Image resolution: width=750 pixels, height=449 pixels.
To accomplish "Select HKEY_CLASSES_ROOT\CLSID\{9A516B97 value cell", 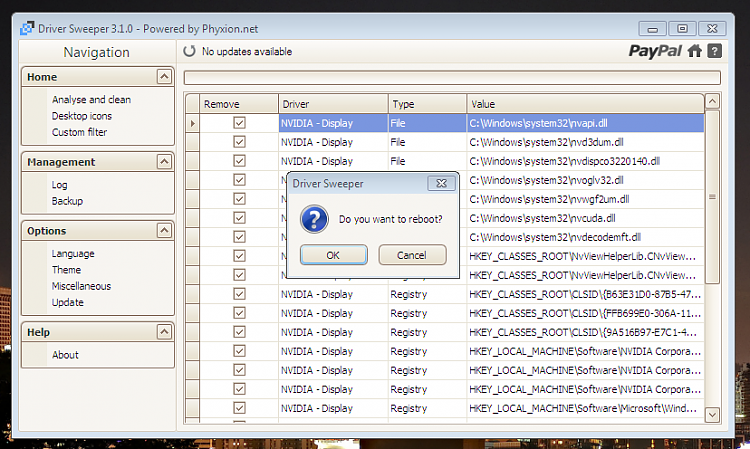I will coord(585,332).
